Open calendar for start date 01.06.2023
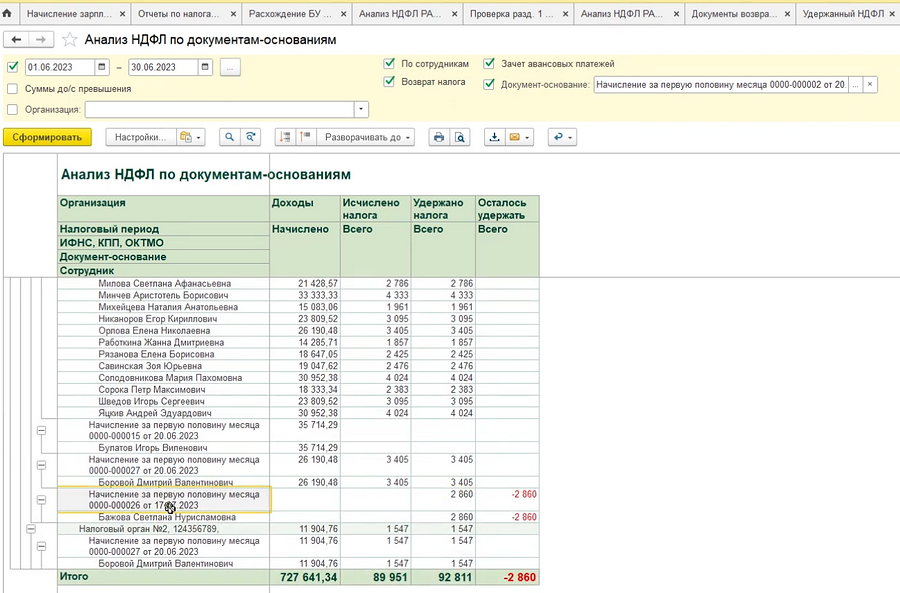Image resolution: width=900 pixels, height=593 pixels. (102, 67)
